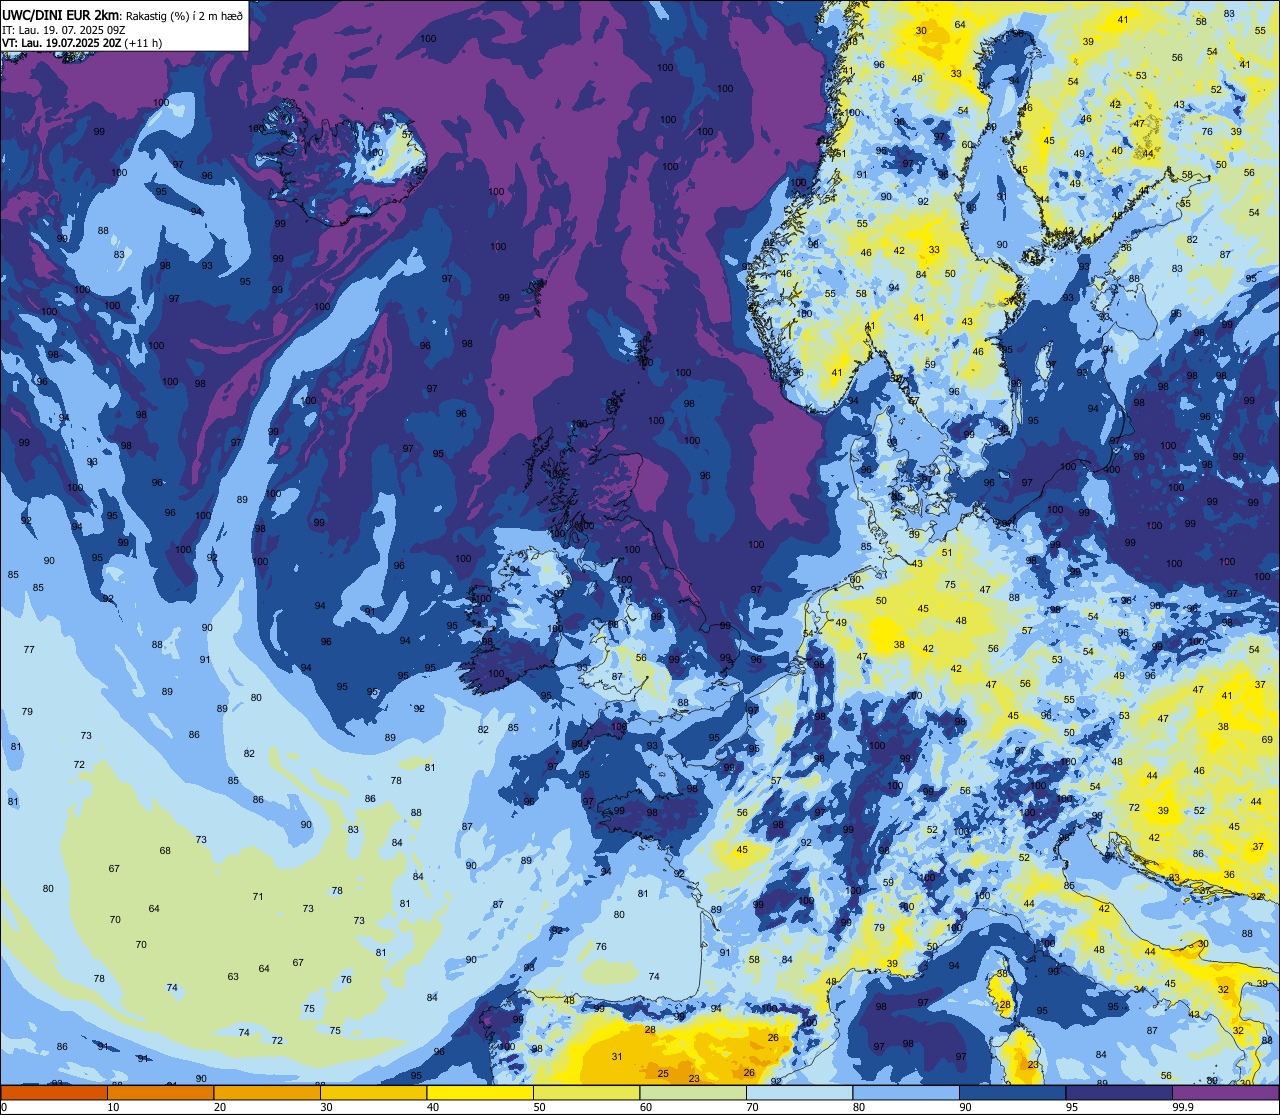The width and height of the screenshot is (1280, 1115).
Task: Select the dark navy 95–99.9 legend swatch
Action: 1119,1092
